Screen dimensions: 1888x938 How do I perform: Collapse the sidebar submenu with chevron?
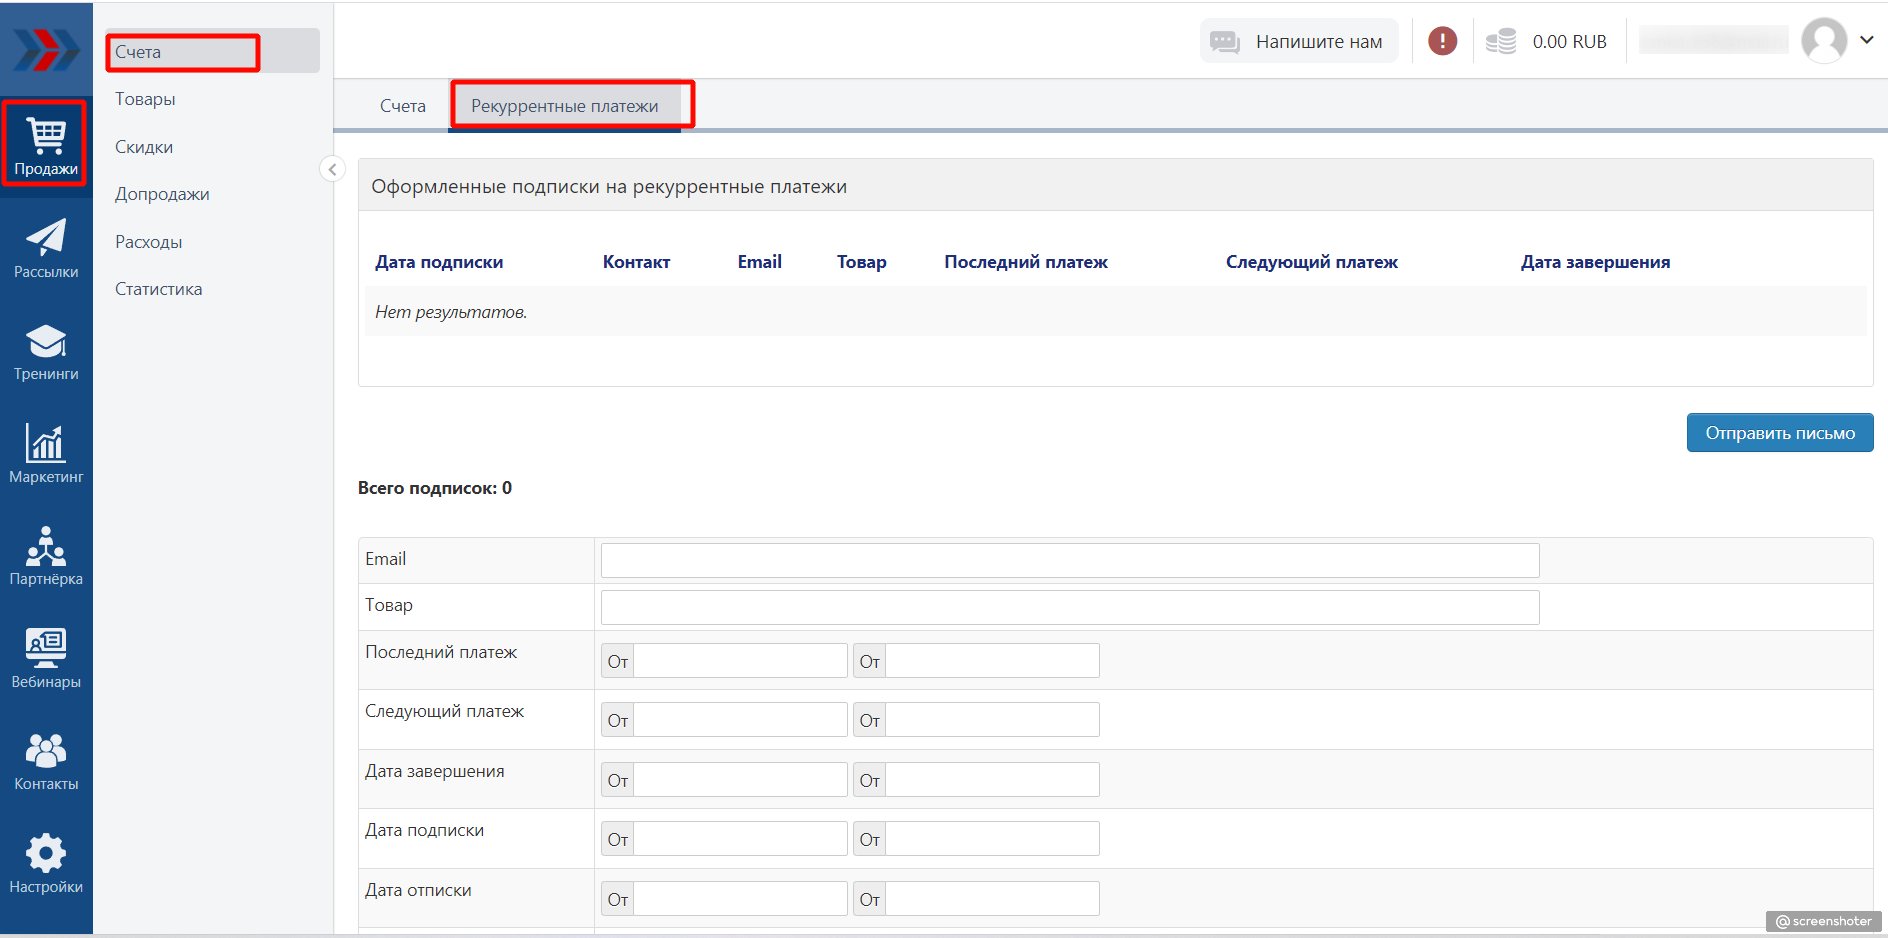(x=332, y=169)
